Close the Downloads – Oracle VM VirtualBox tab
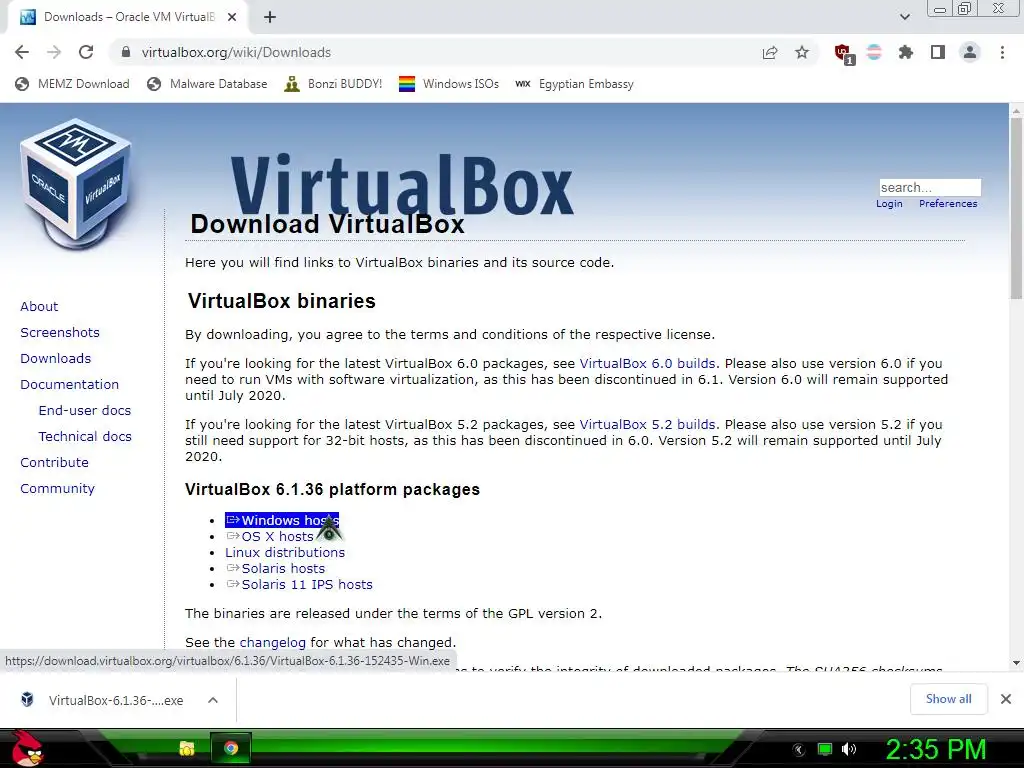Viewport: 1024px width, 768px height. (x=232, y=18)
